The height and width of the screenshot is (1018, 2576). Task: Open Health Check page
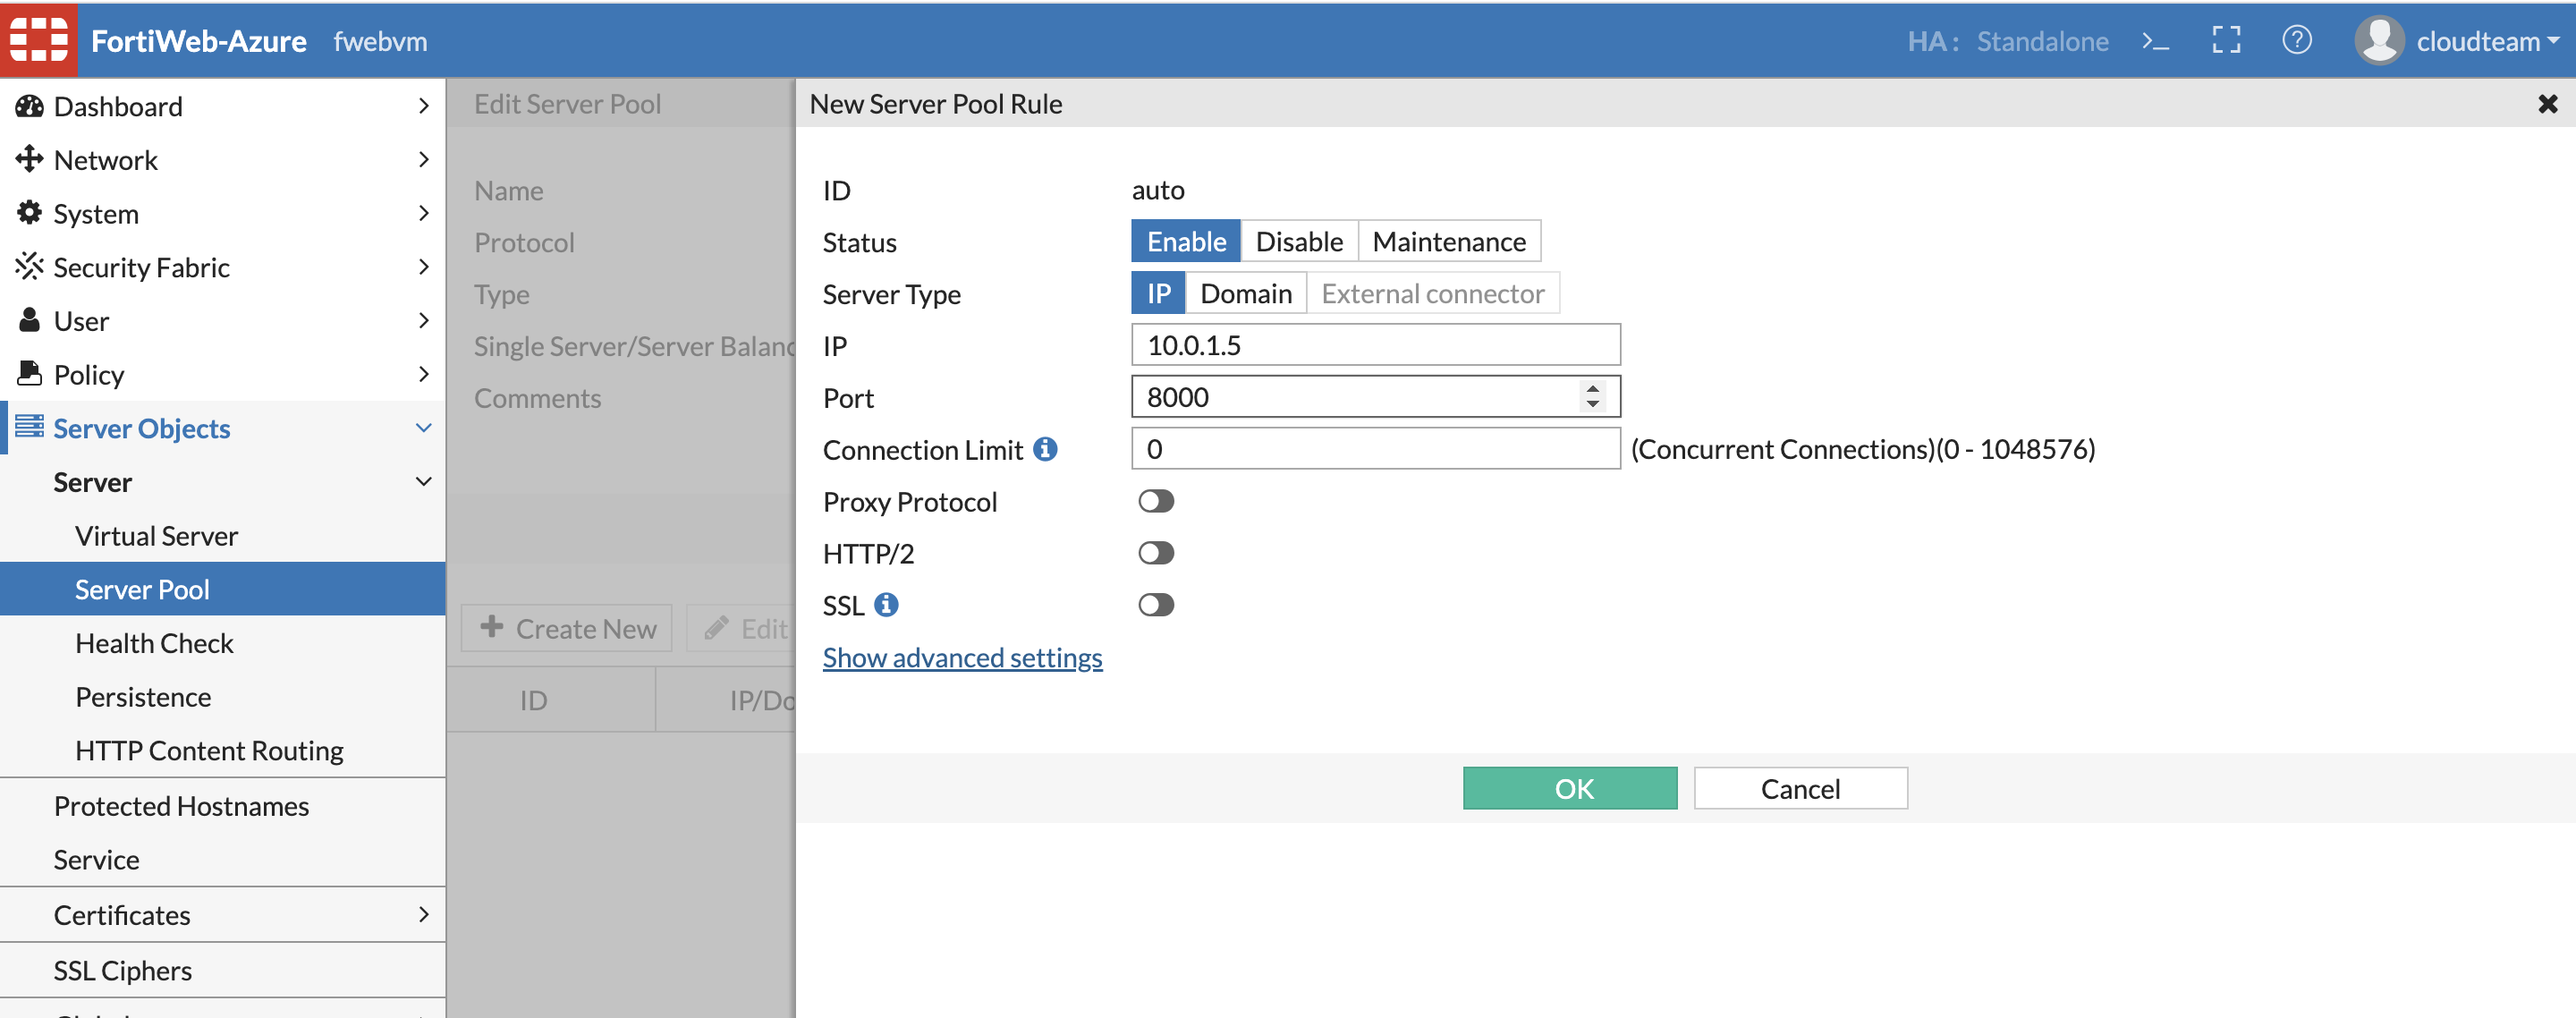[x=222, y=642]
